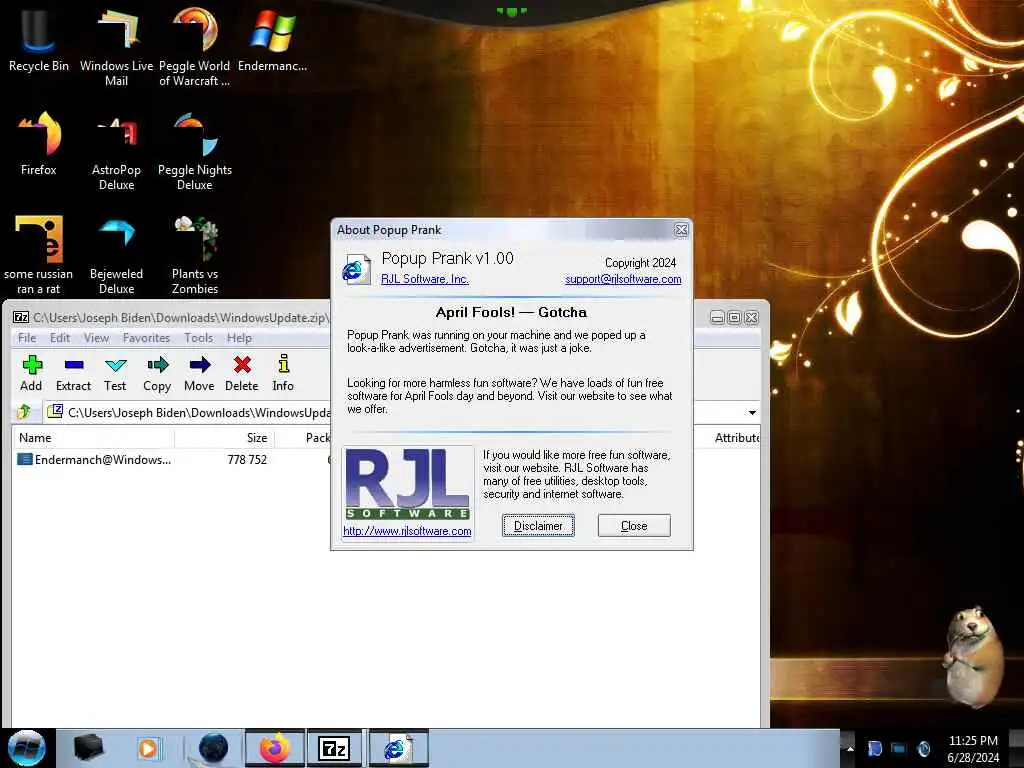Select Bejeweled Deluxe desktop icon
The image size is (1024, 768).
[116, 255]
